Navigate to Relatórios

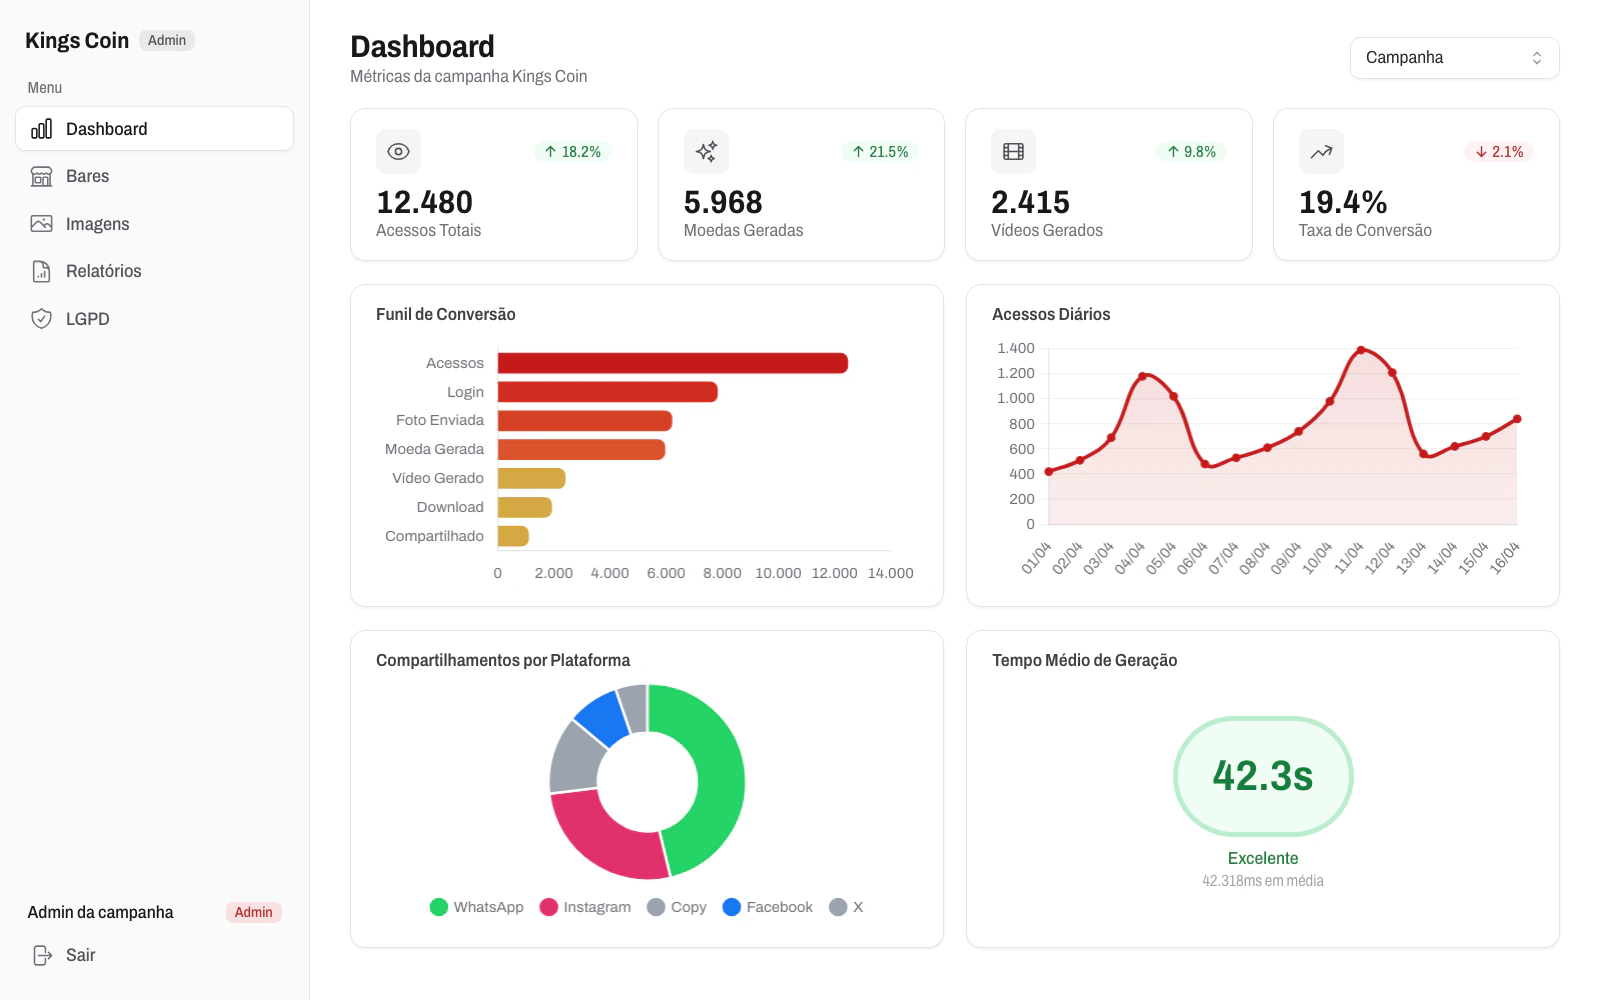154,271
